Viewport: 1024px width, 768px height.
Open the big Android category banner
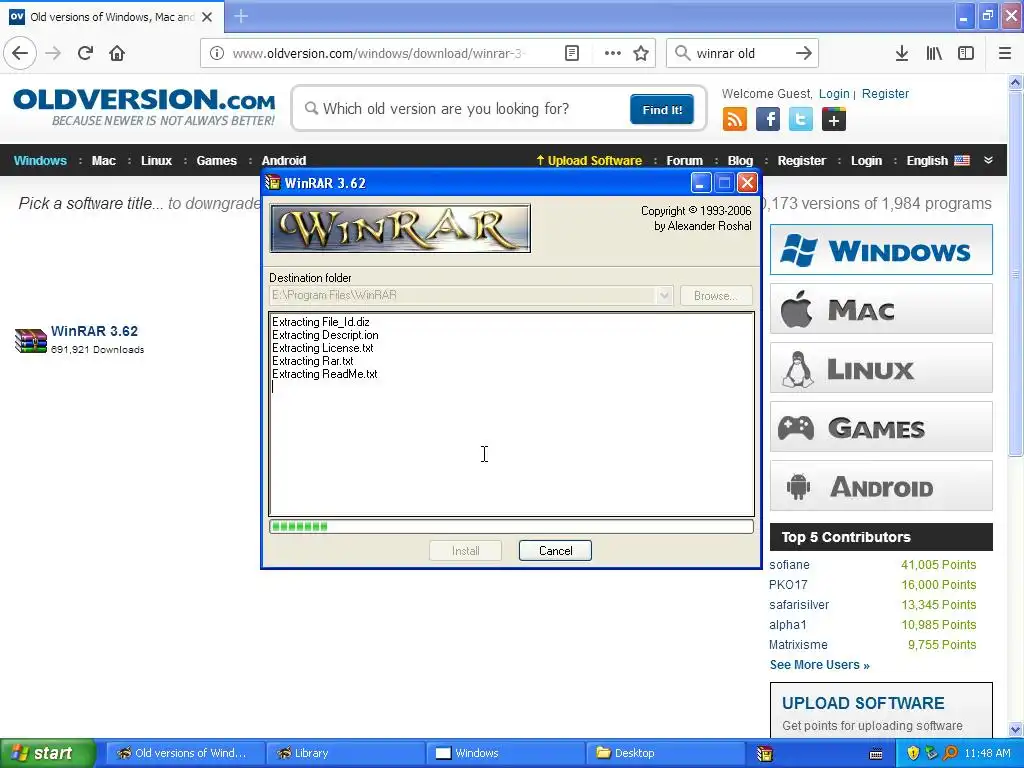point(882,486)
